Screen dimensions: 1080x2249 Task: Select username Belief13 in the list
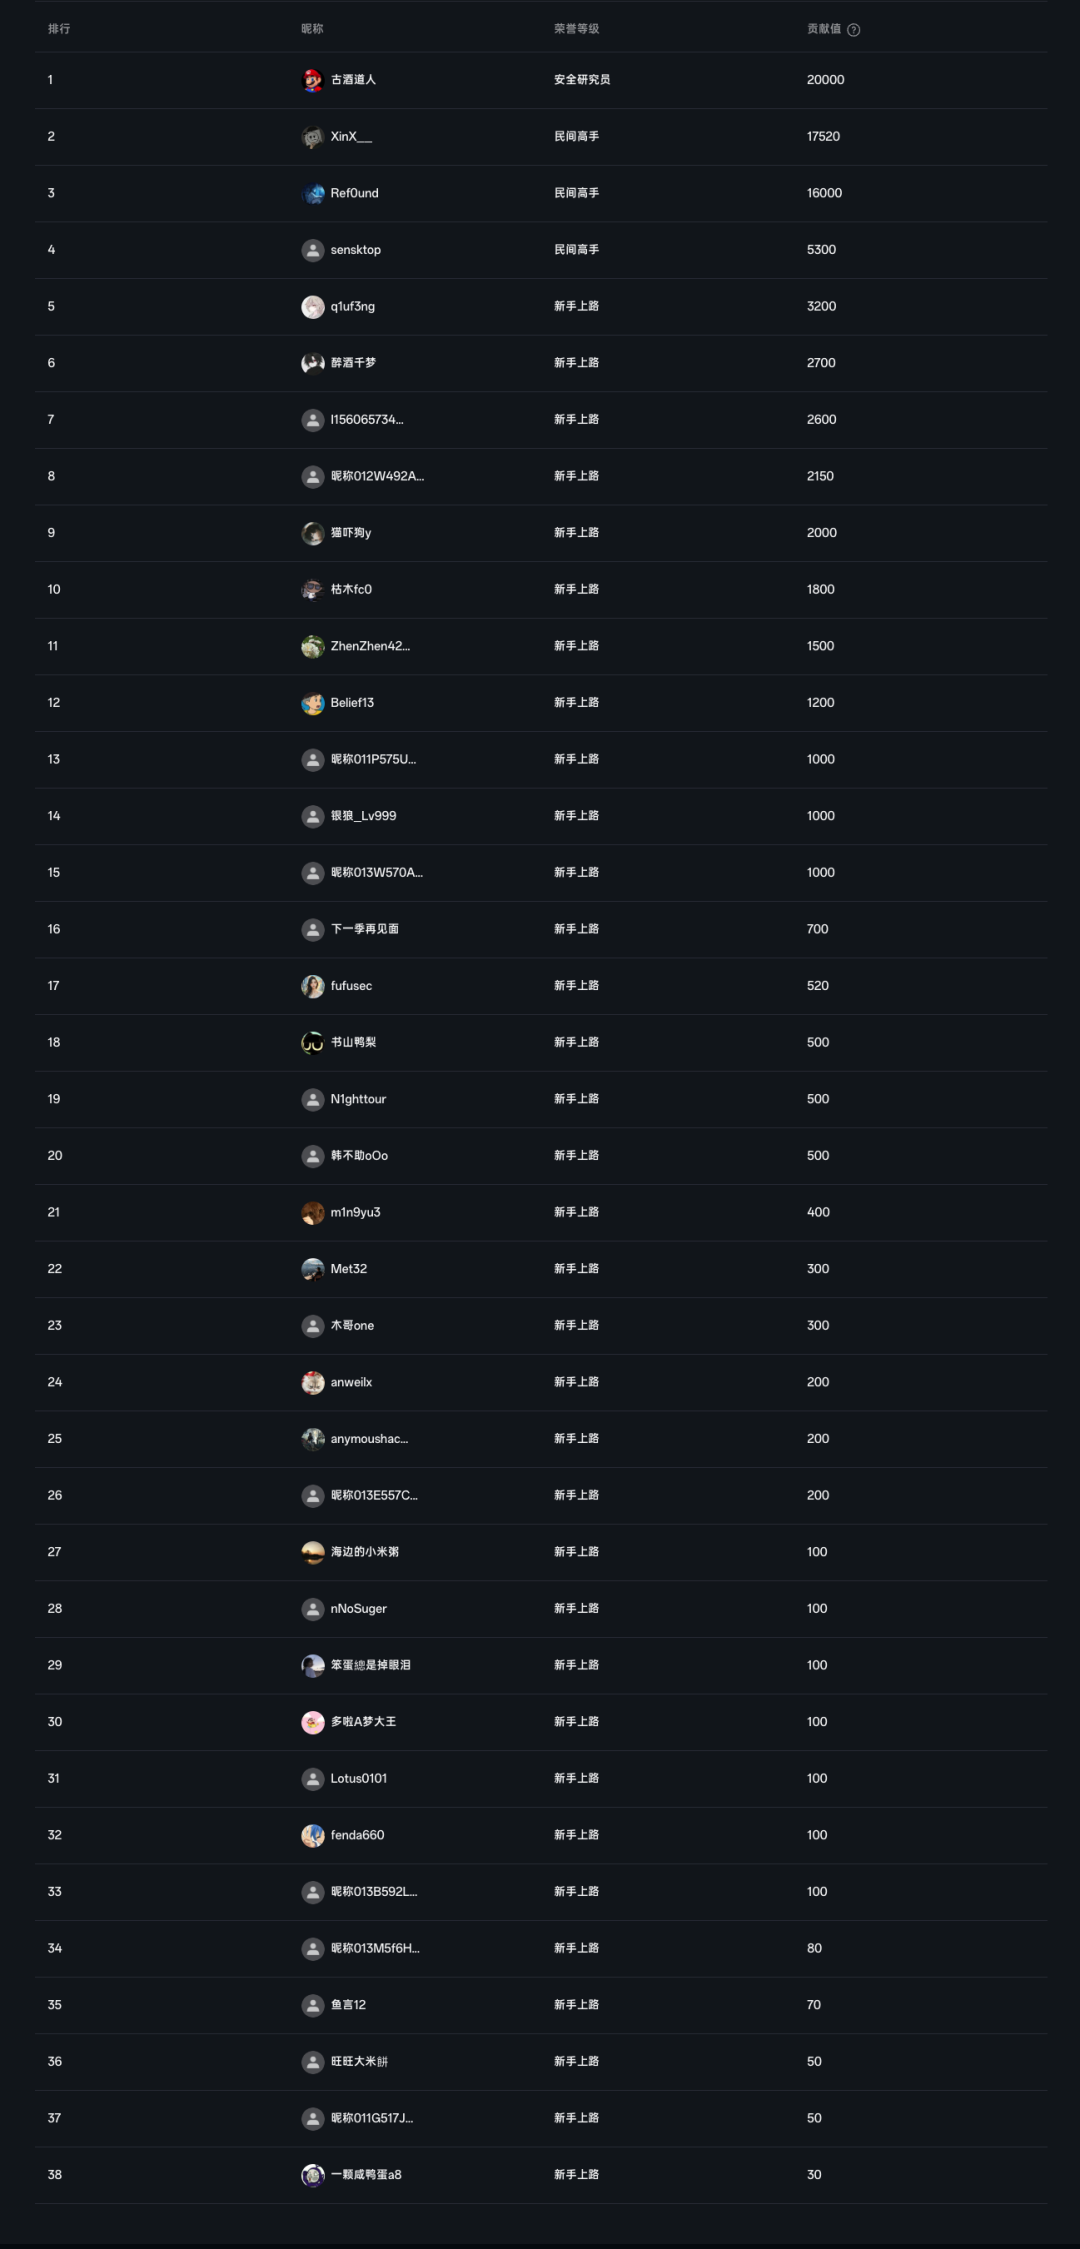352,703
